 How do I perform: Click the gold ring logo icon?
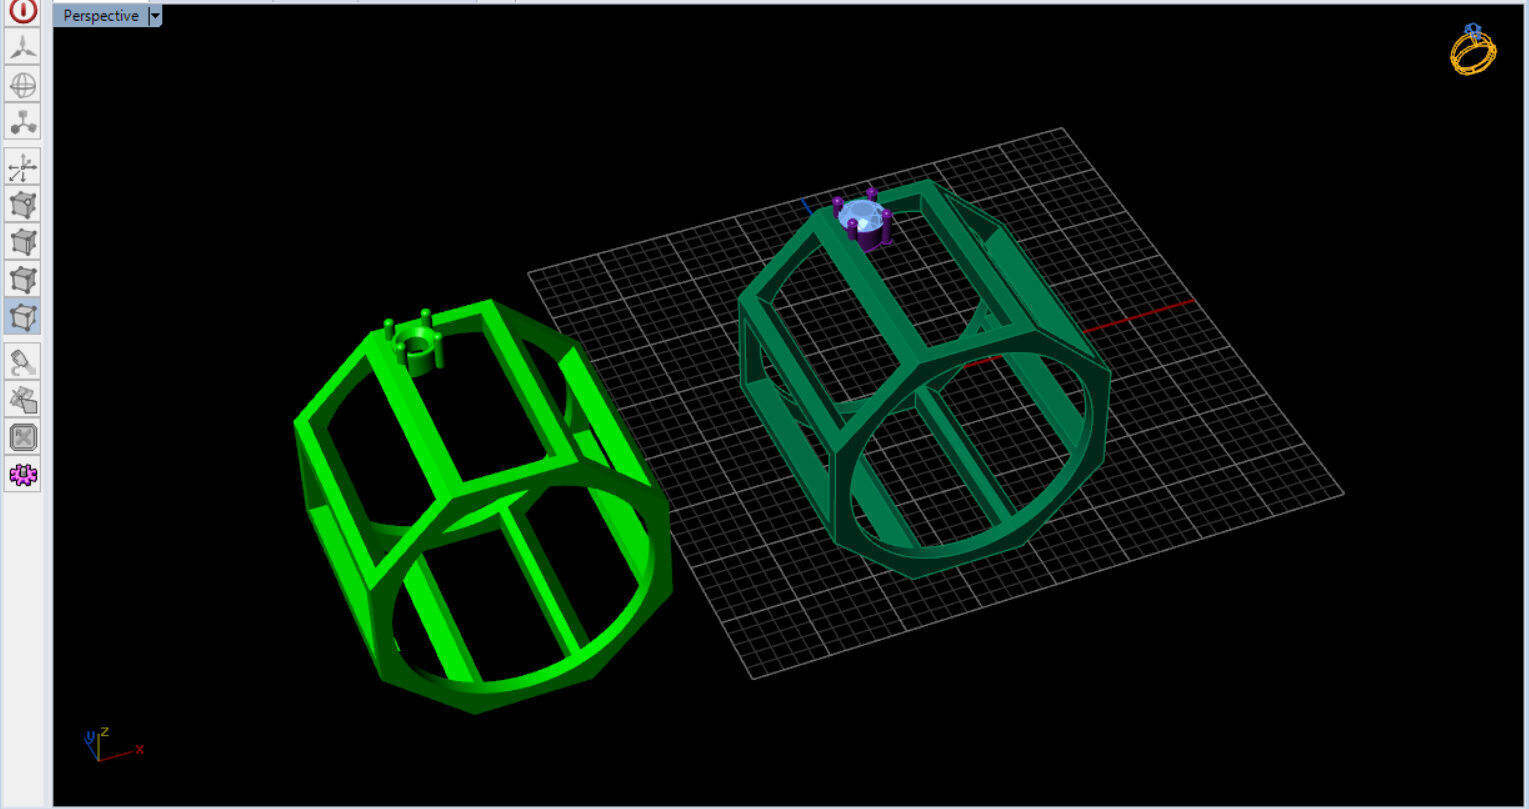coord(1473,49)
